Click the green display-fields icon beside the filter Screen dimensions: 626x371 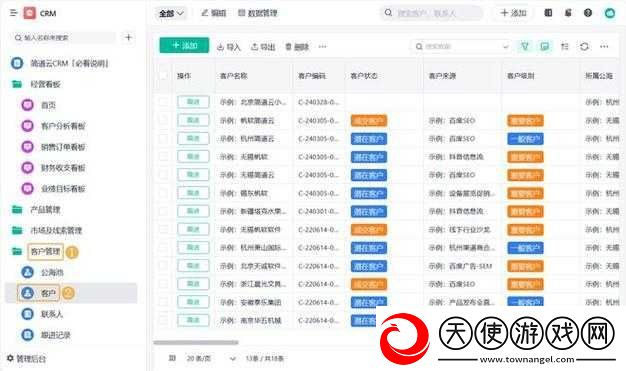[545, 46]
